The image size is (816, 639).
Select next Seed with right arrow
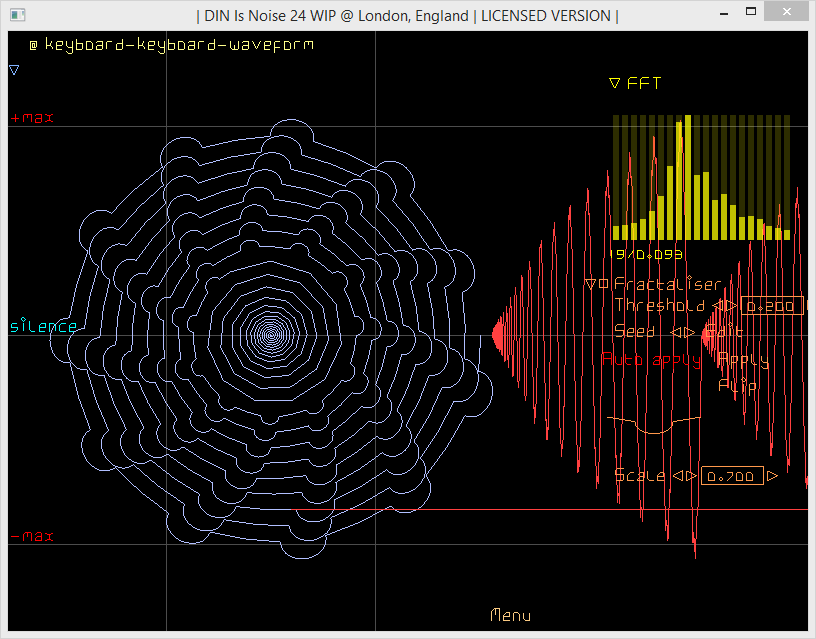pyautogui.click(x=688, y=332)
